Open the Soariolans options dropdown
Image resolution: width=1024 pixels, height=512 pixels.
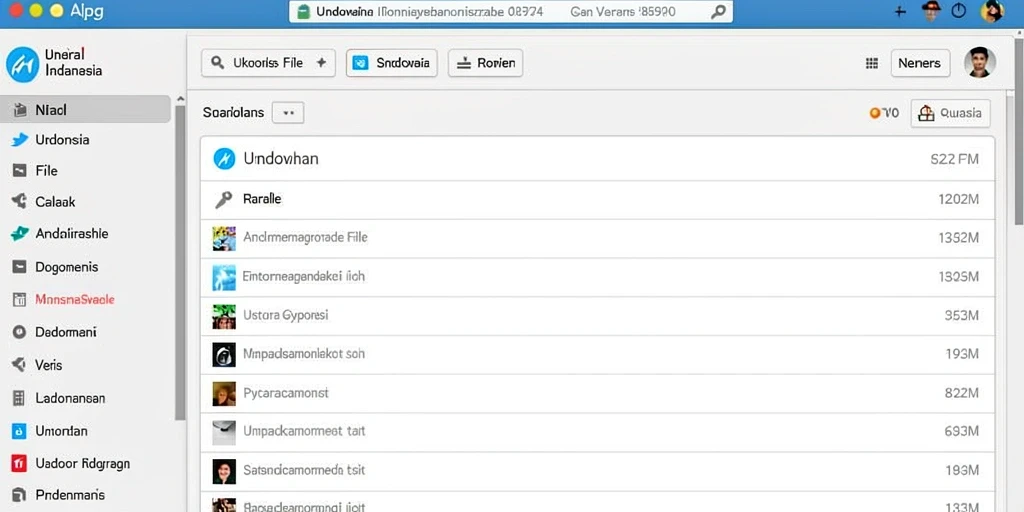pos(288,112)
